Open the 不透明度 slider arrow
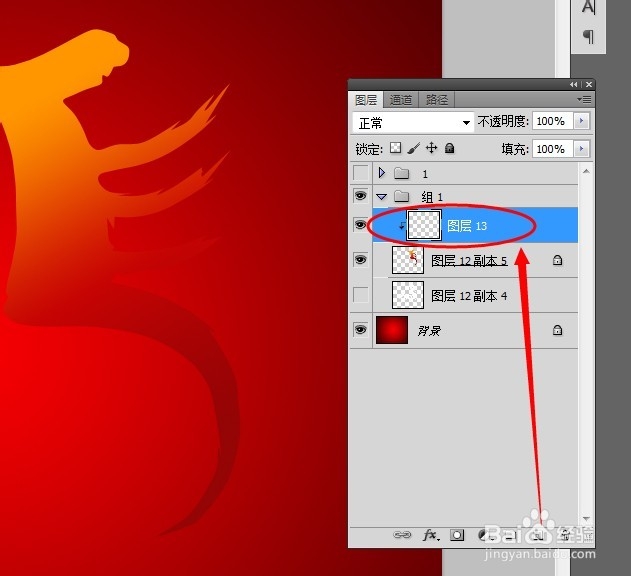The width and height of the screenshot is (631, 576). (x=582, y=121)
